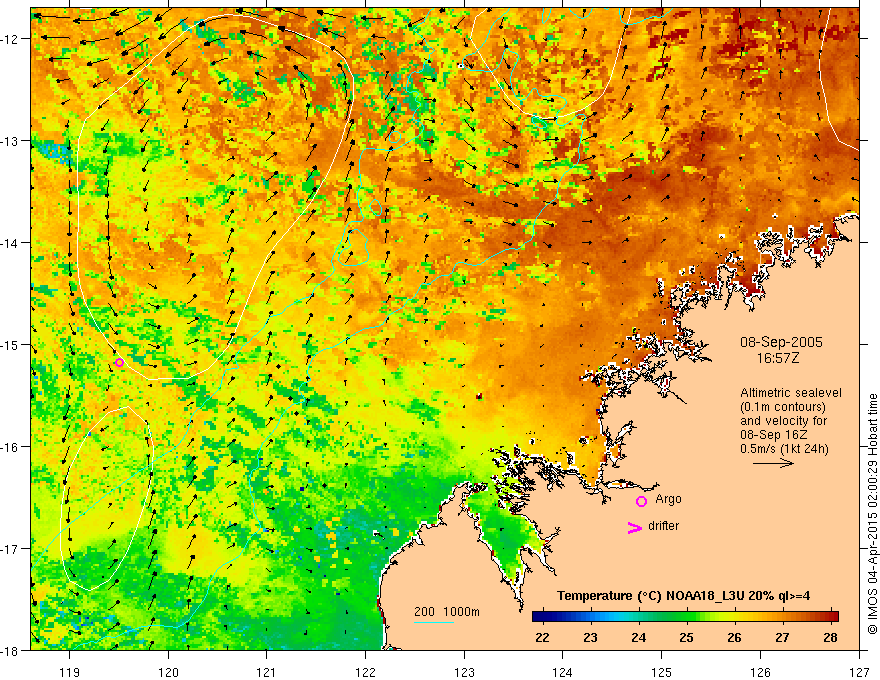Click the '22' colorbar temperature label
This screenshot has height=680, width=880.
[x=542, y=637]
